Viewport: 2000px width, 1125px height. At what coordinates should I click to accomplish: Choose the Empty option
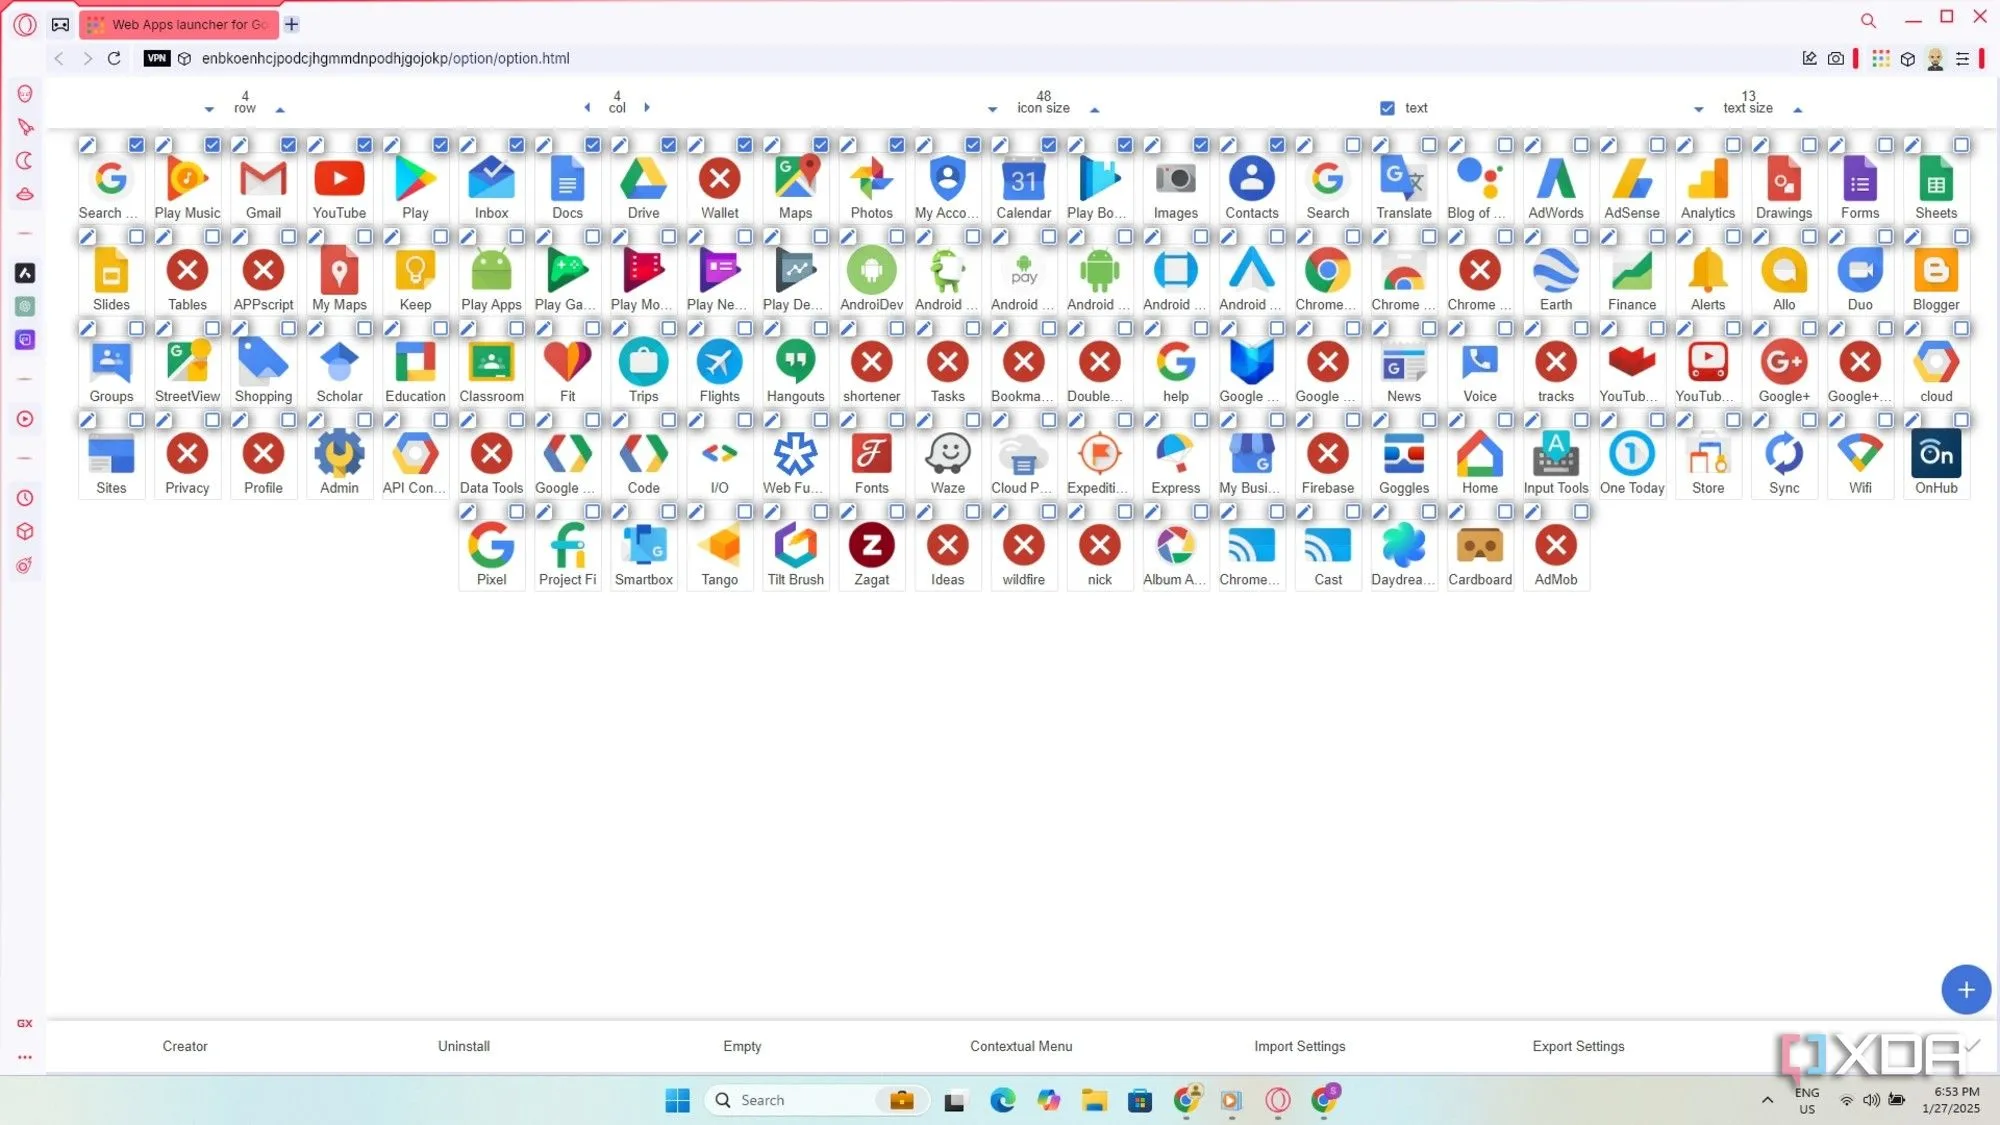click(x=742, y=1046)
